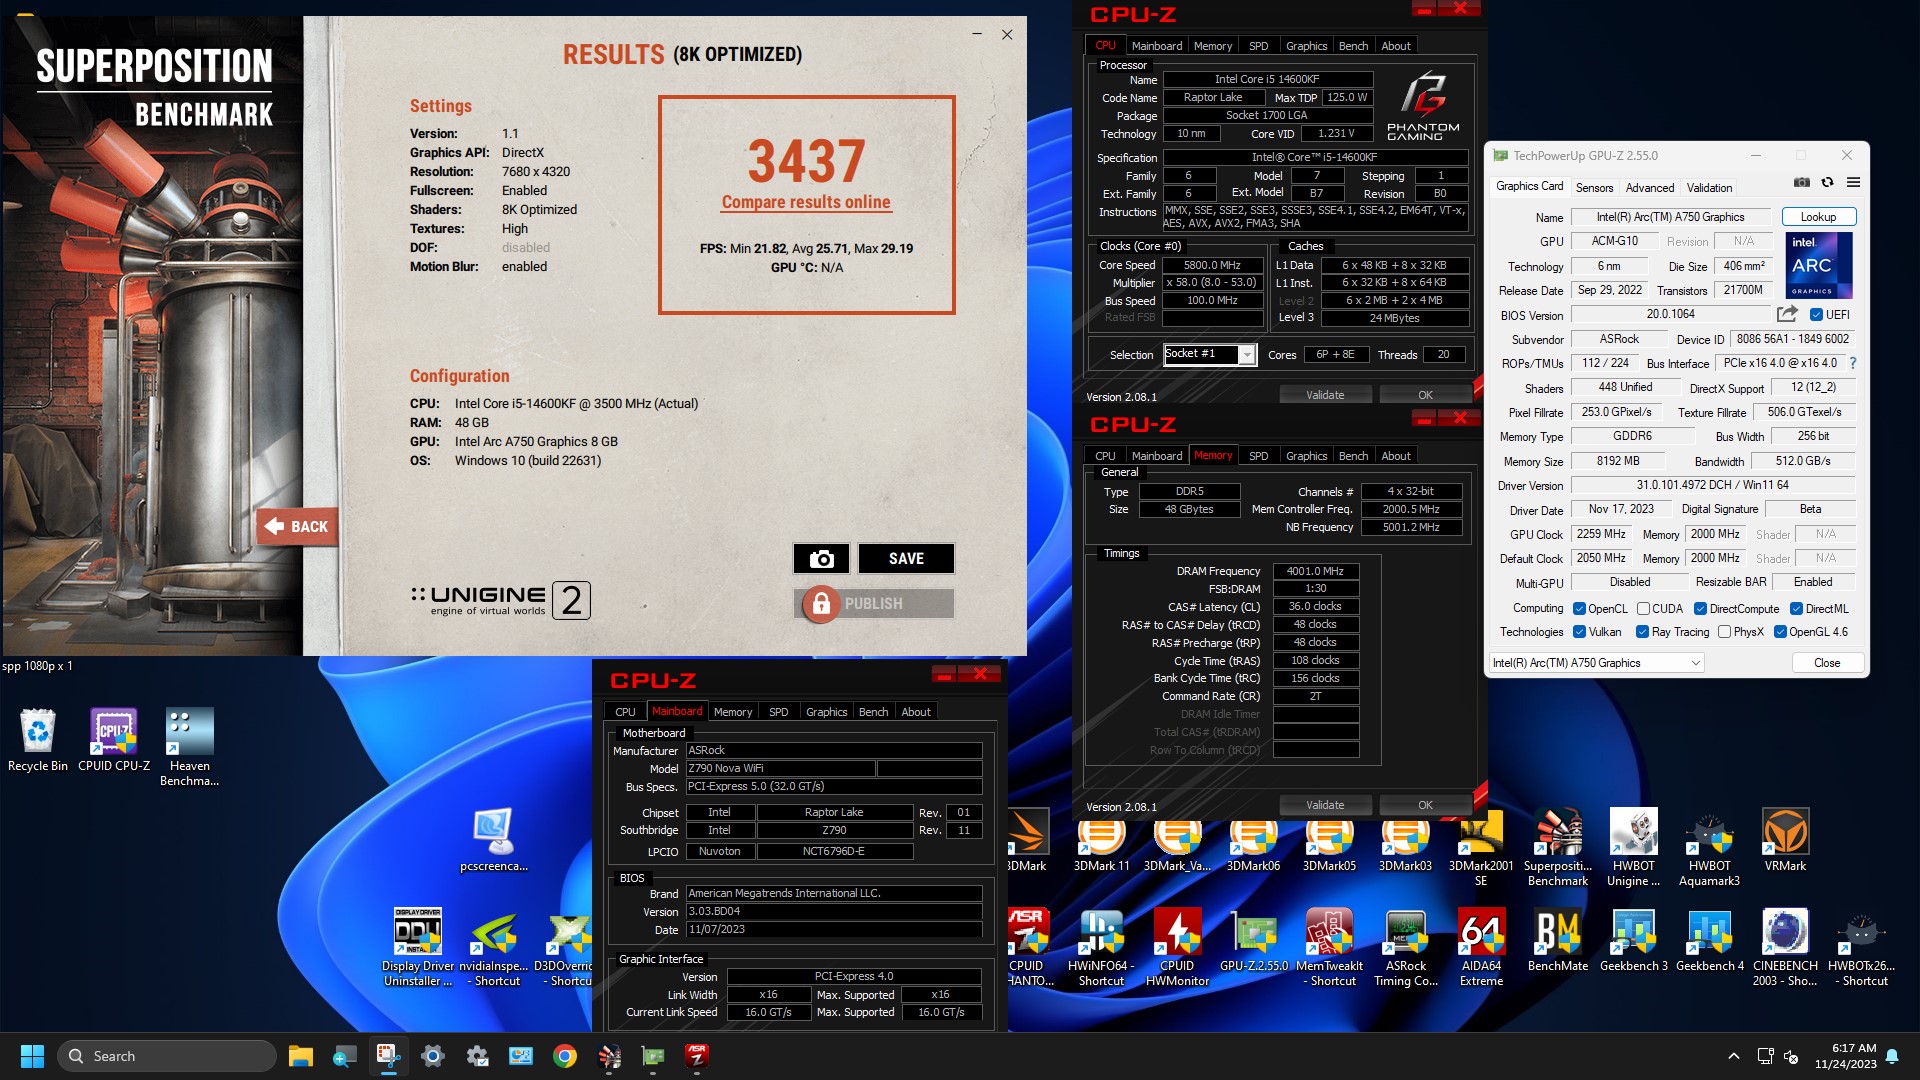Toggle OpenGL 4.6 checkbox

click(x=1780, y=631)
